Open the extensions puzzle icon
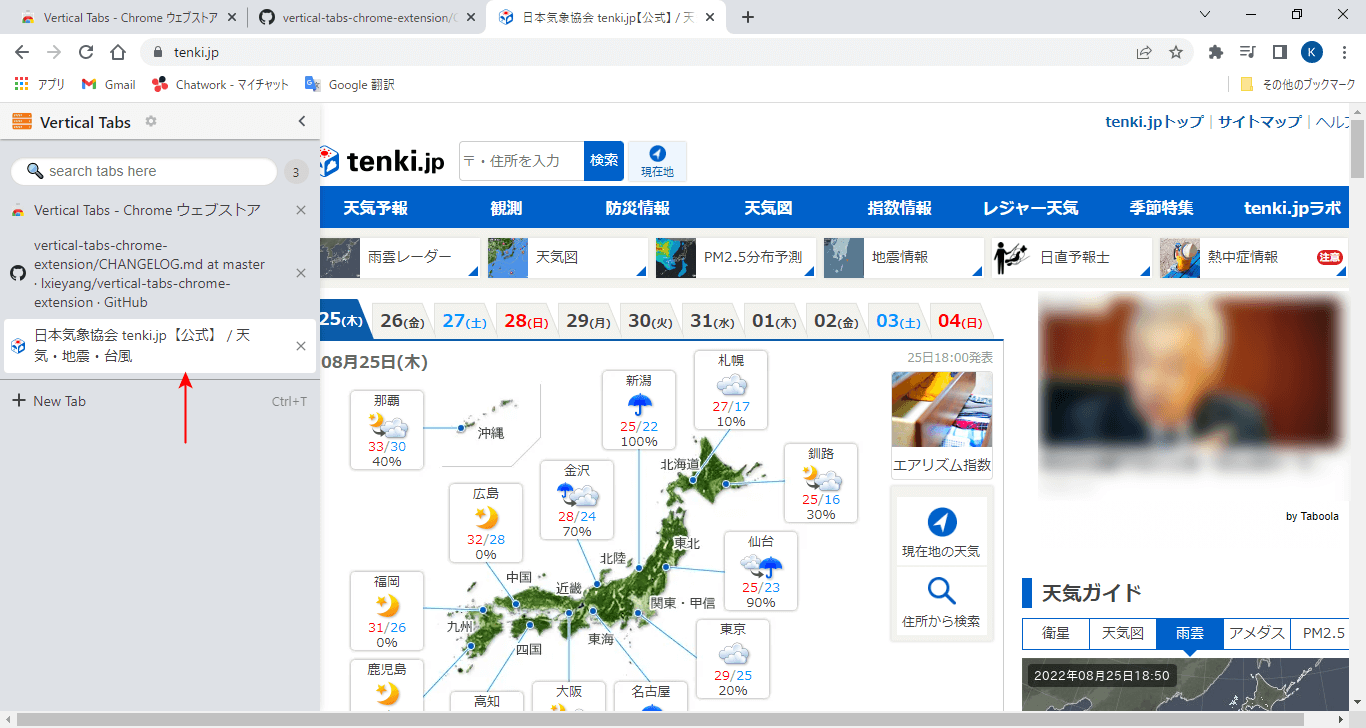 point(1216,52)
